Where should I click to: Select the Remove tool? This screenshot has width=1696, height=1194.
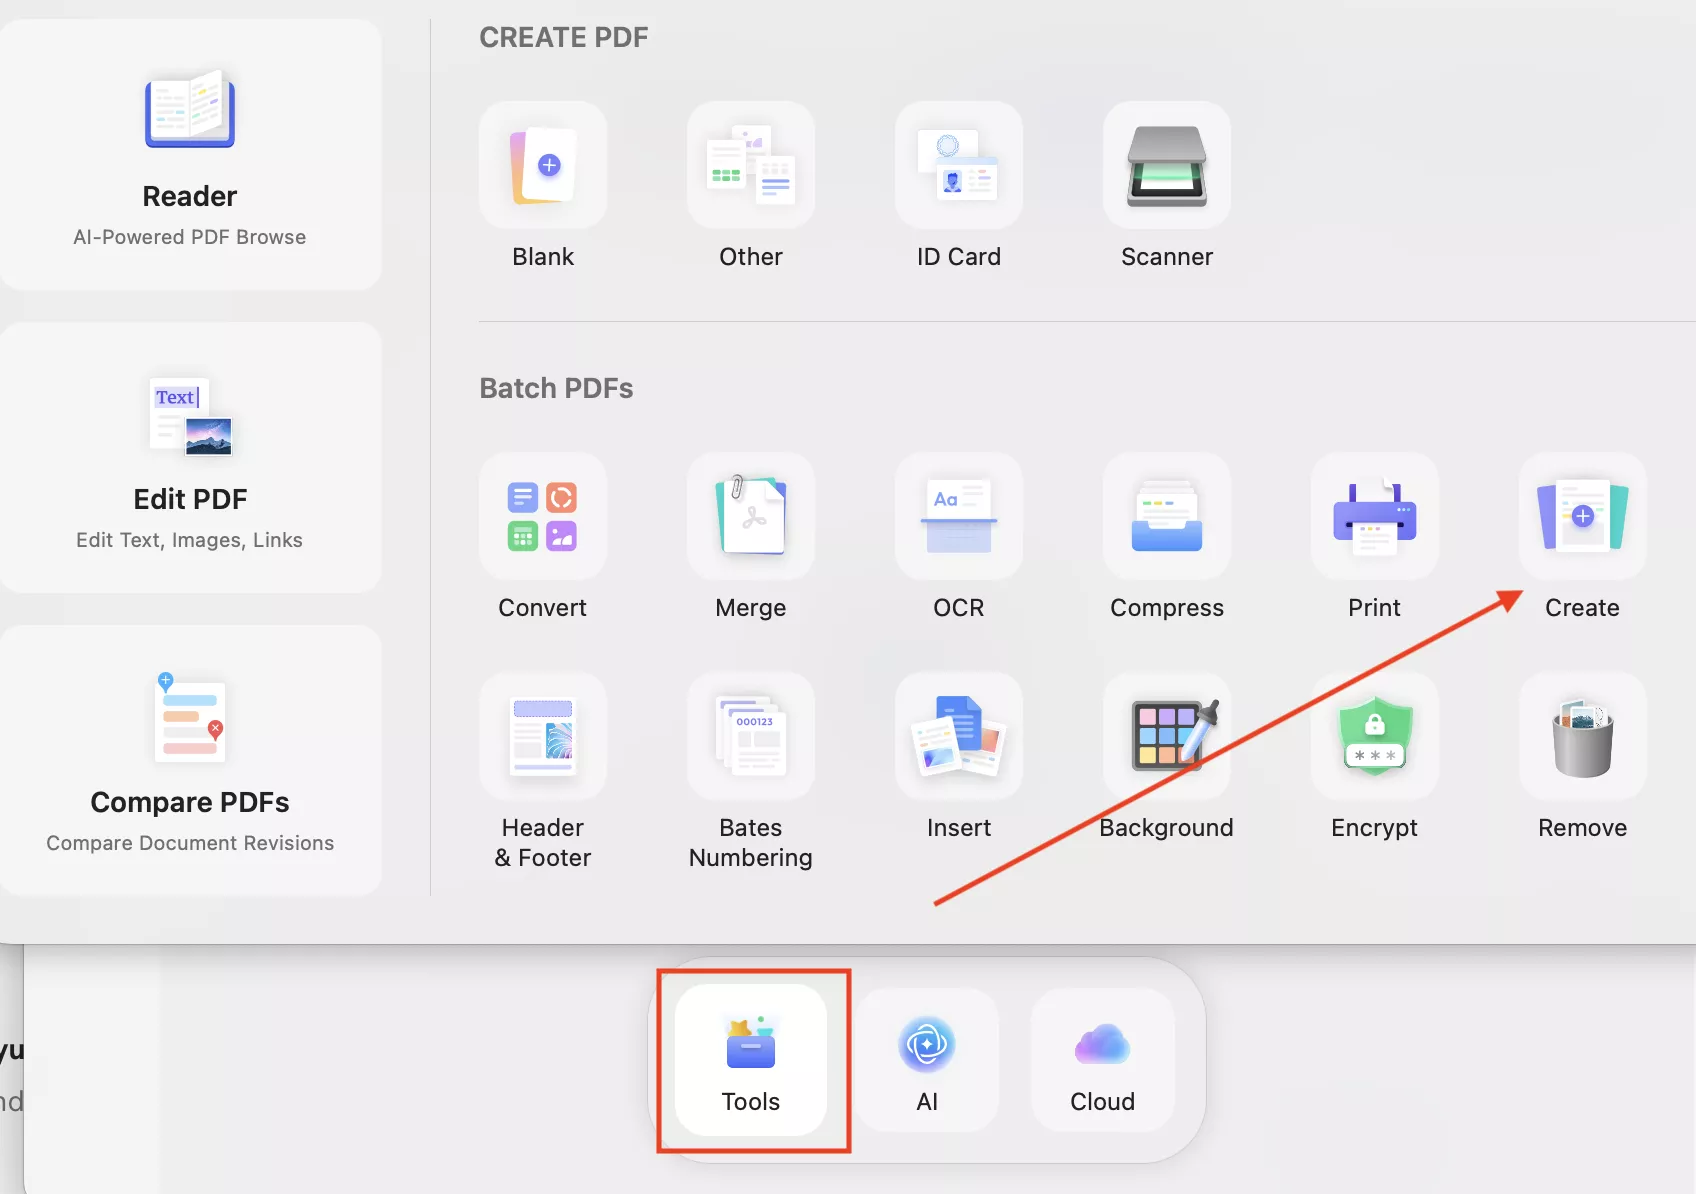[x=1581, y=737]
